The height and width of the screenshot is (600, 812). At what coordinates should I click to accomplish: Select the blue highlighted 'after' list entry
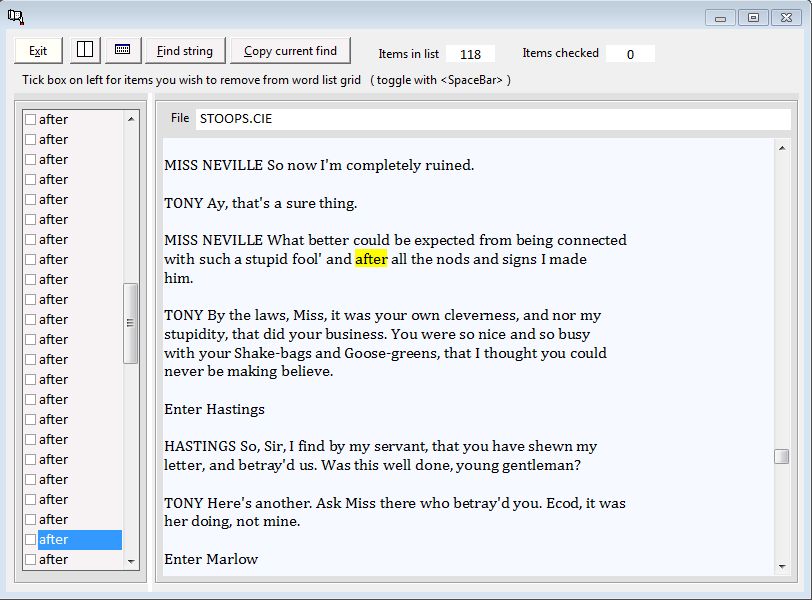80,539
